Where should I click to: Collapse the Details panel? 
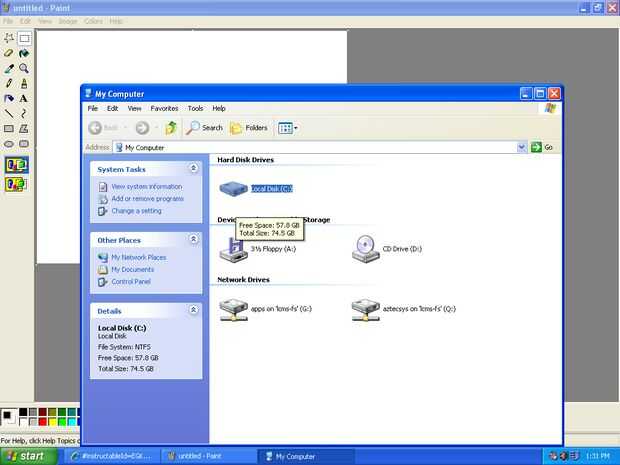[193, 310]
